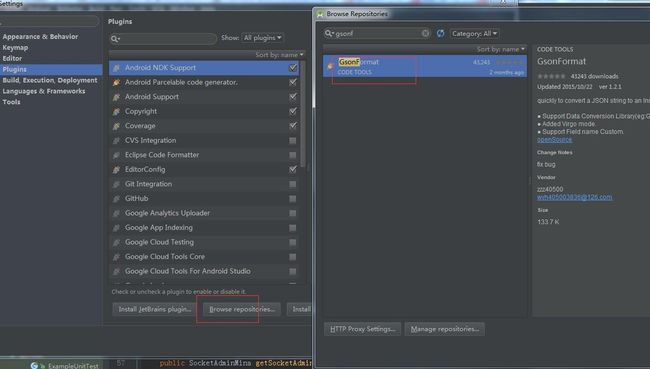Uncheck the Android Support plugin checkbox
The width and height of the screenshot is (650, 369).
[x=293, y=97]
